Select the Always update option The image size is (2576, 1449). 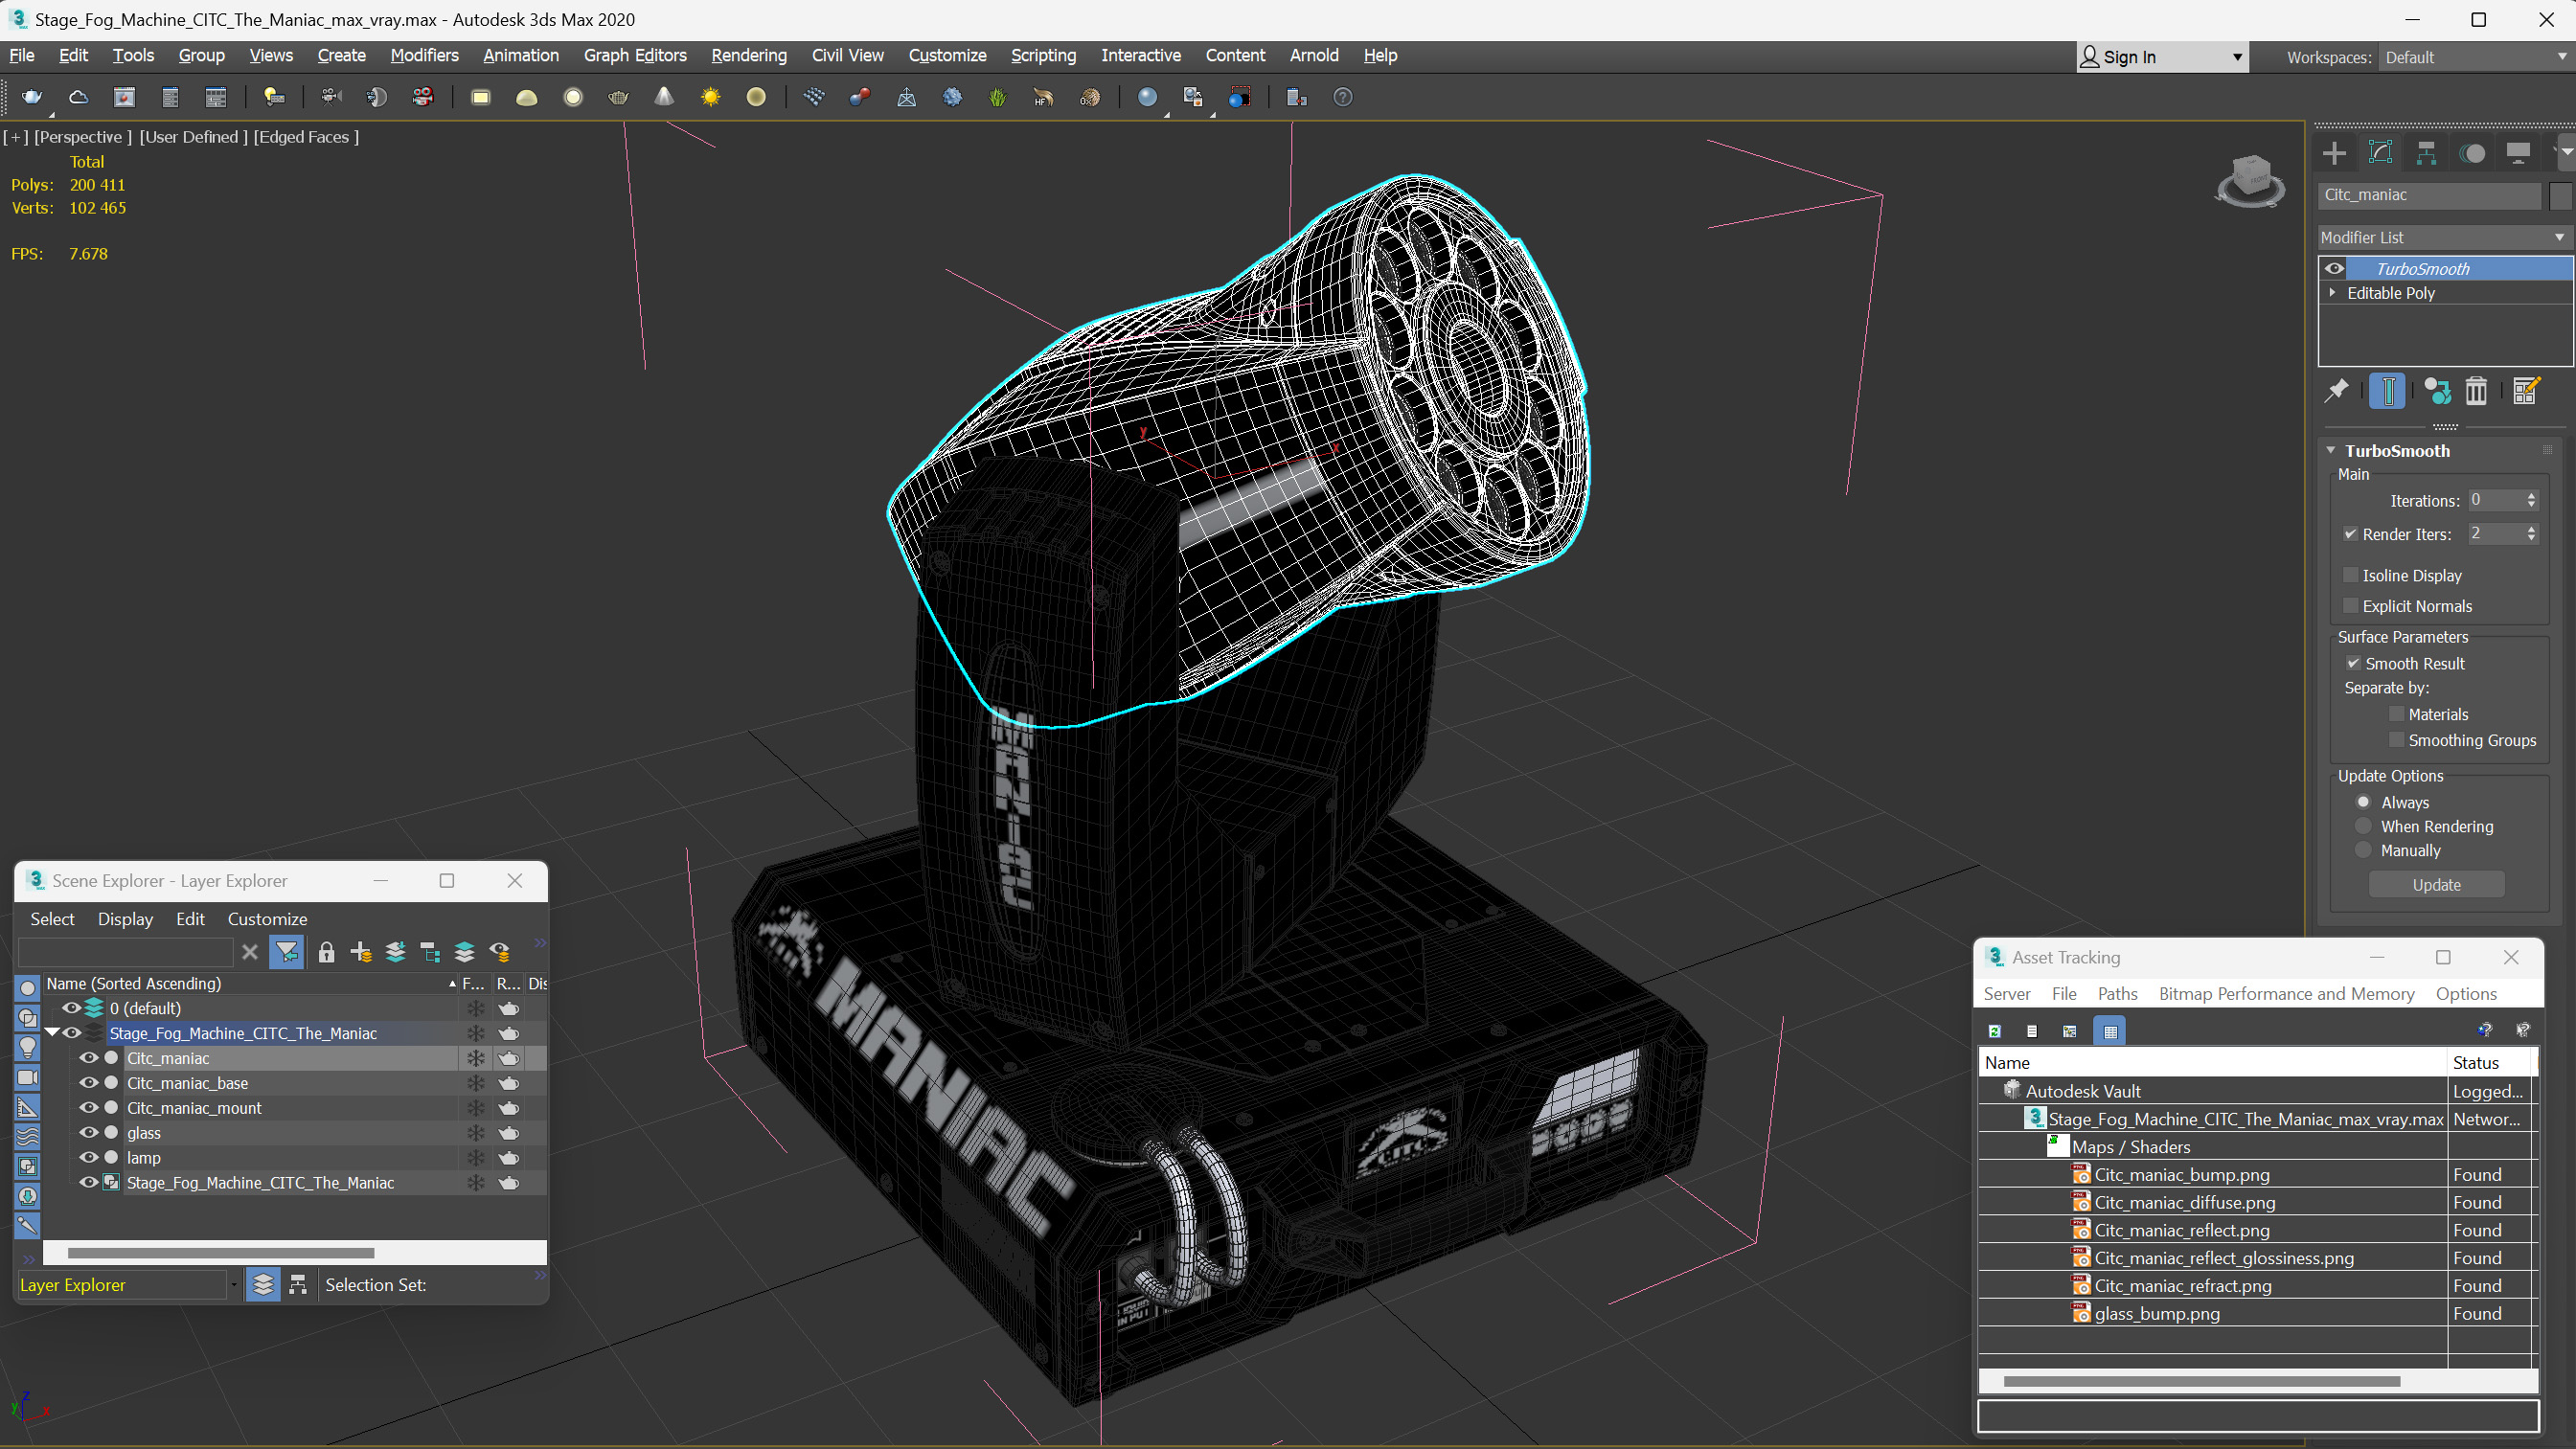(2363, 802)
